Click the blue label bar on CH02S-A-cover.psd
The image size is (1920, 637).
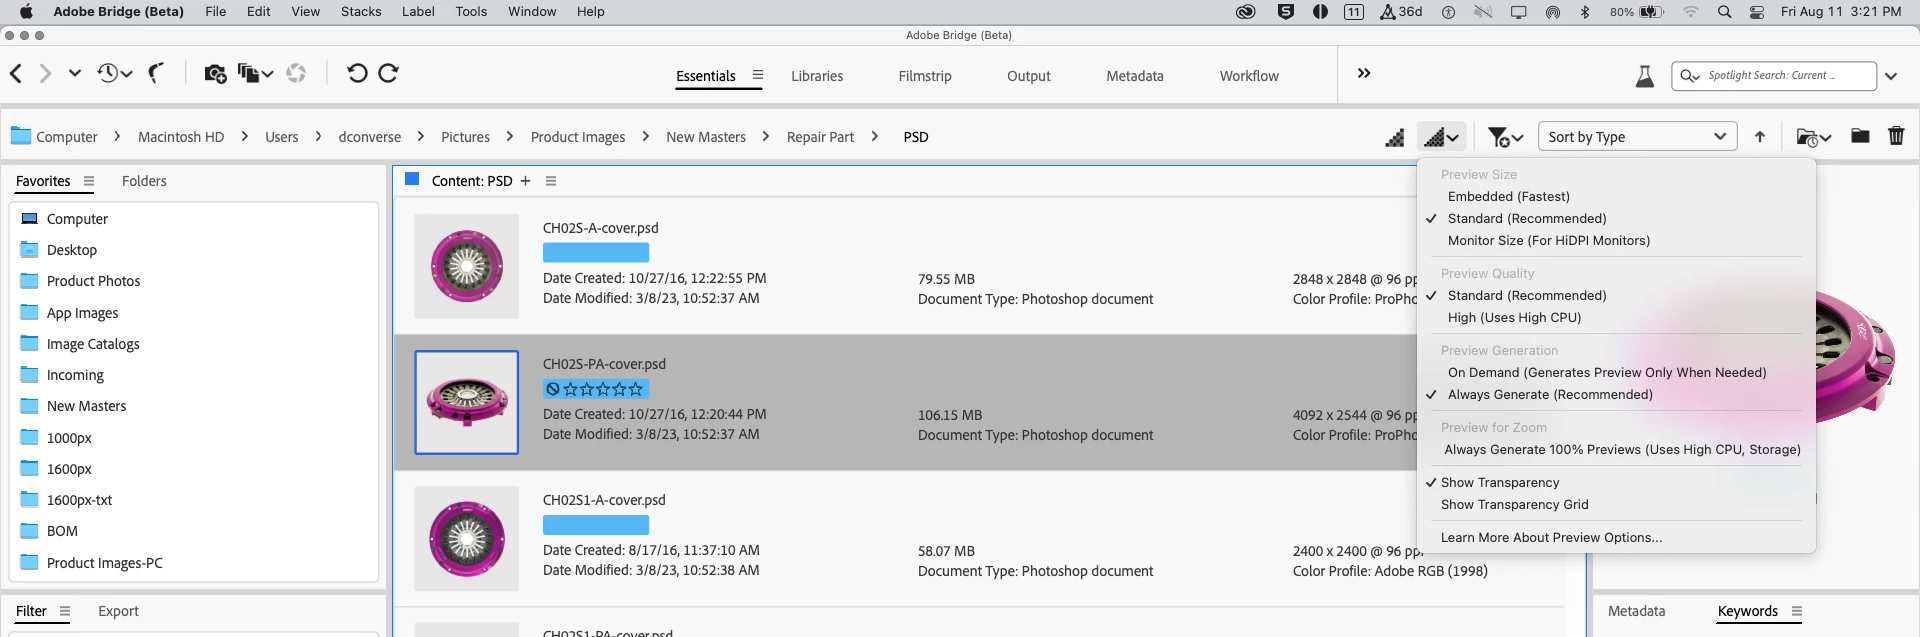pos(596,253)
